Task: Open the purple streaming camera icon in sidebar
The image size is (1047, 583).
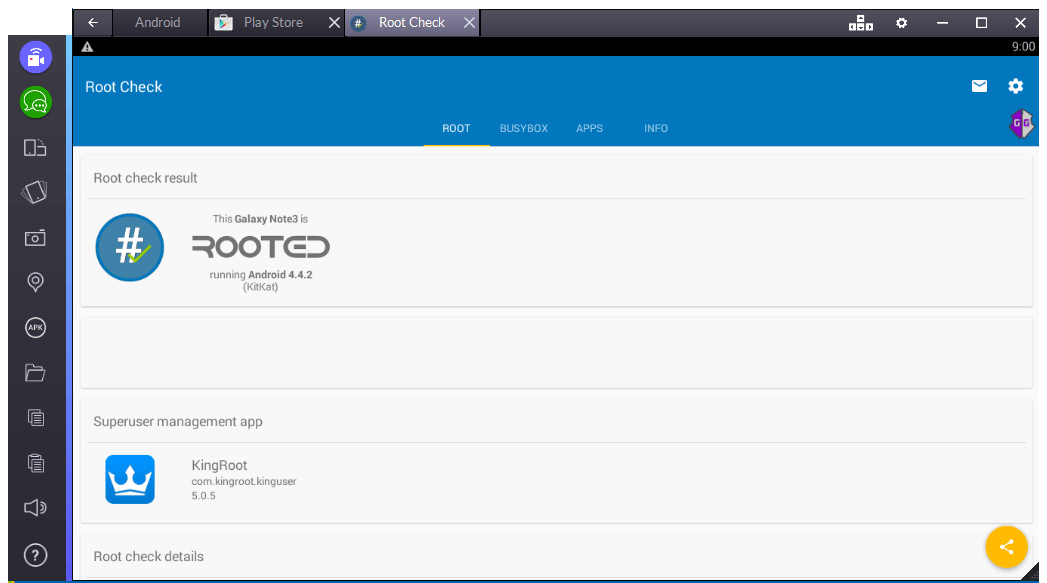Action: point(36,57)
